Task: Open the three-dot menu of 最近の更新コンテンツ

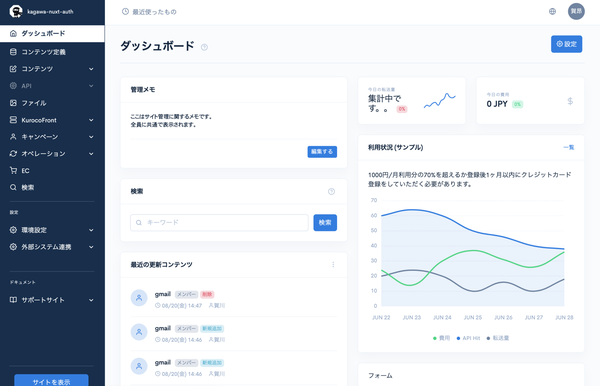Action: [333, 264]
